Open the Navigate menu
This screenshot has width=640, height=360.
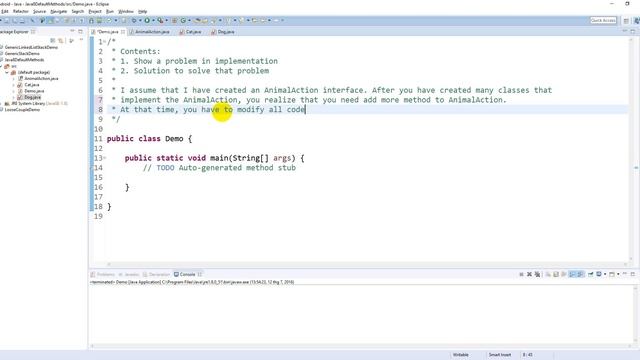tap(58, 11)
